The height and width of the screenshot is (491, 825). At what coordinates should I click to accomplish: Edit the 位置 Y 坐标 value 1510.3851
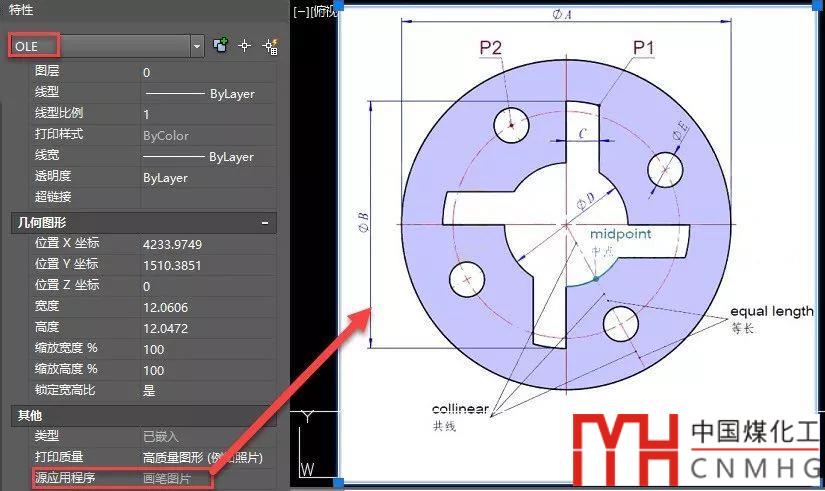click(207, 265)
